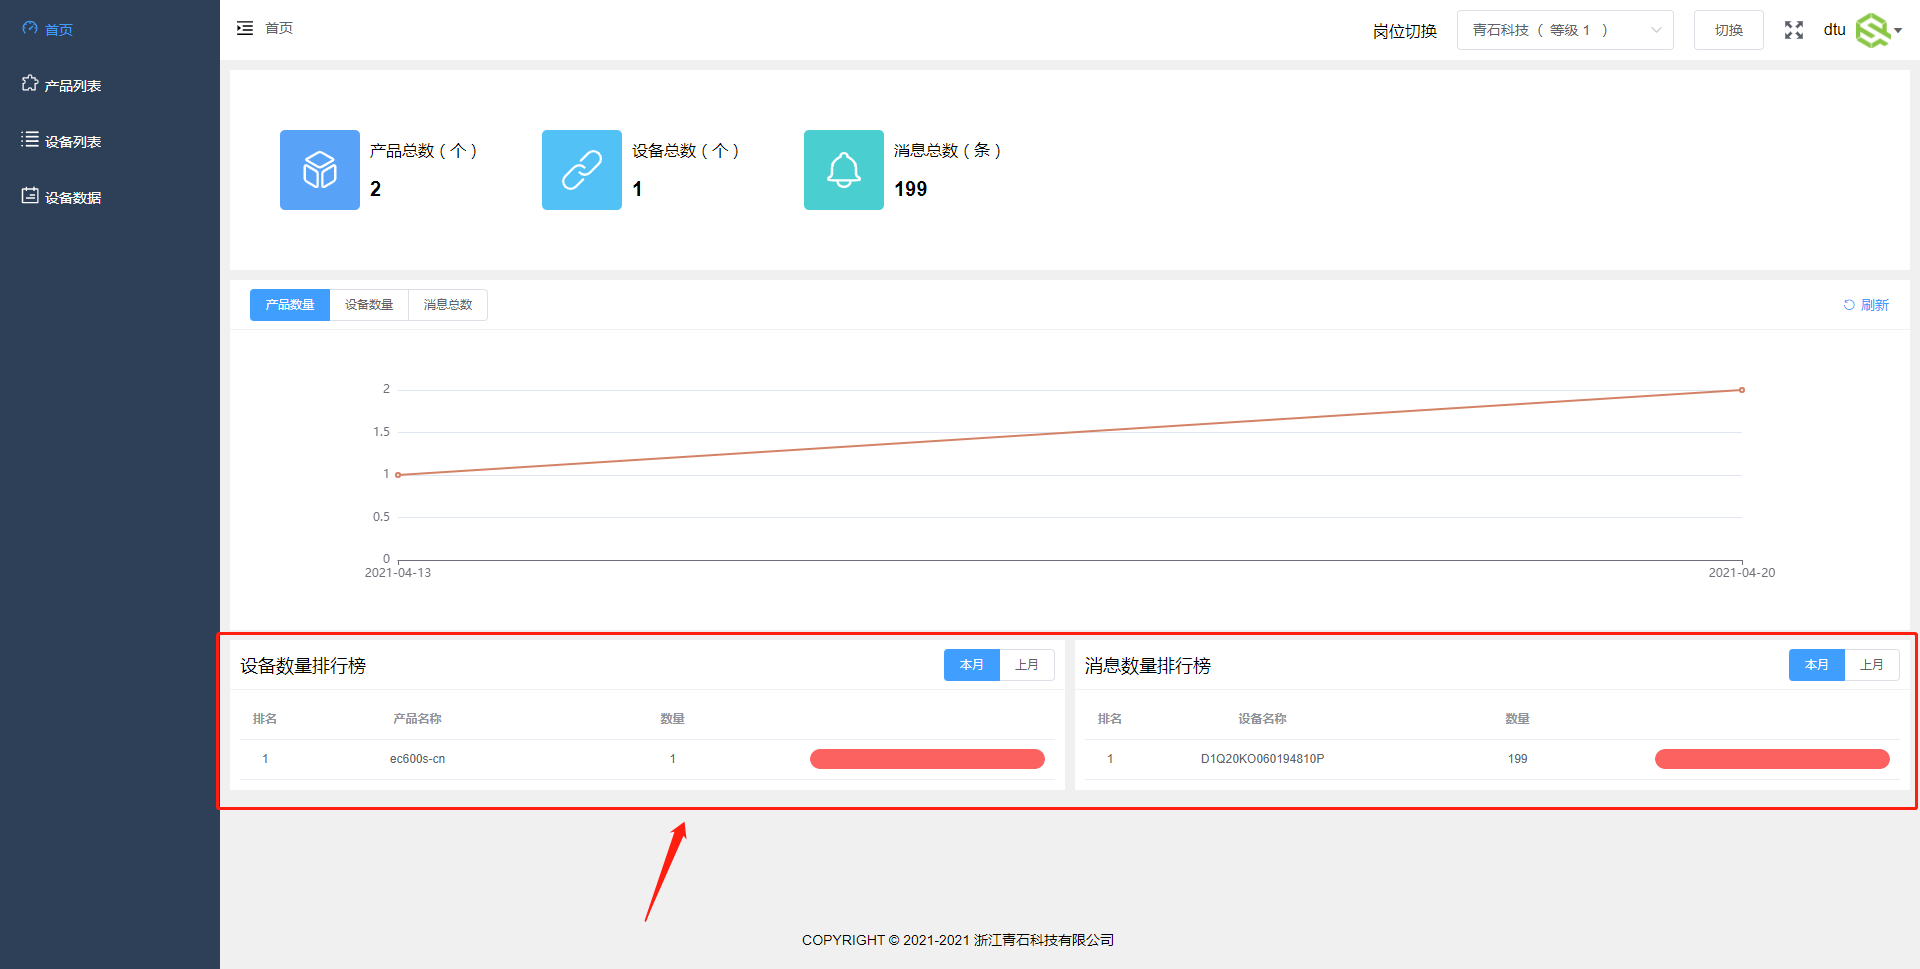This screenshot has height=969, width=1920.
Task: Expand the user menu caret arrow
Action: tap(1898, 30)
